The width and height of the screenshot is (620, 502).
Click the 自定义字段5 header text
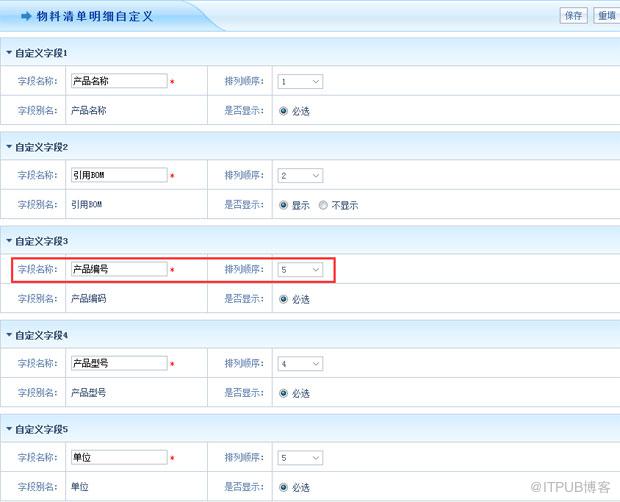[41, 429]
